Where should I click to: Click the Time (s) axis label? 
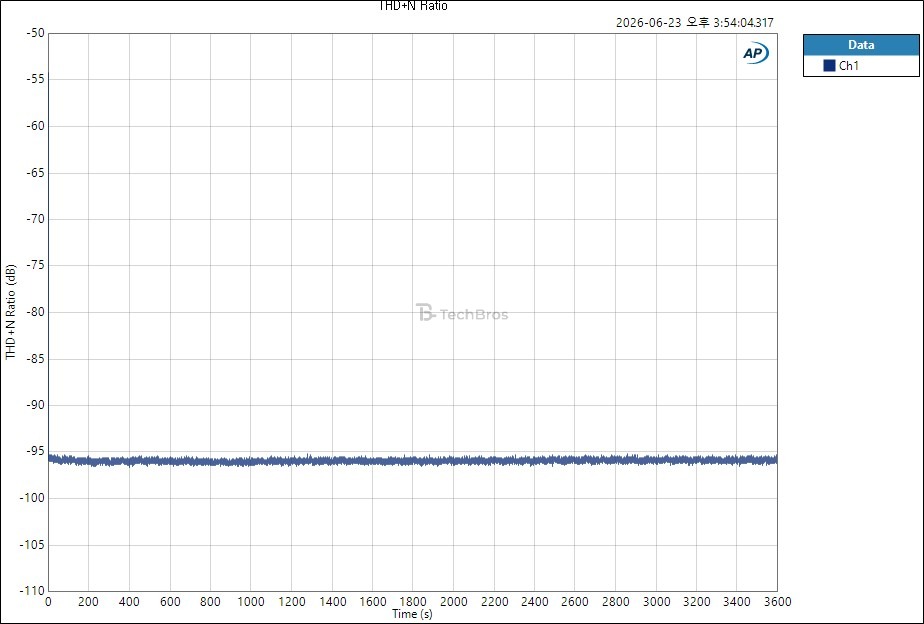pos(412,614)
